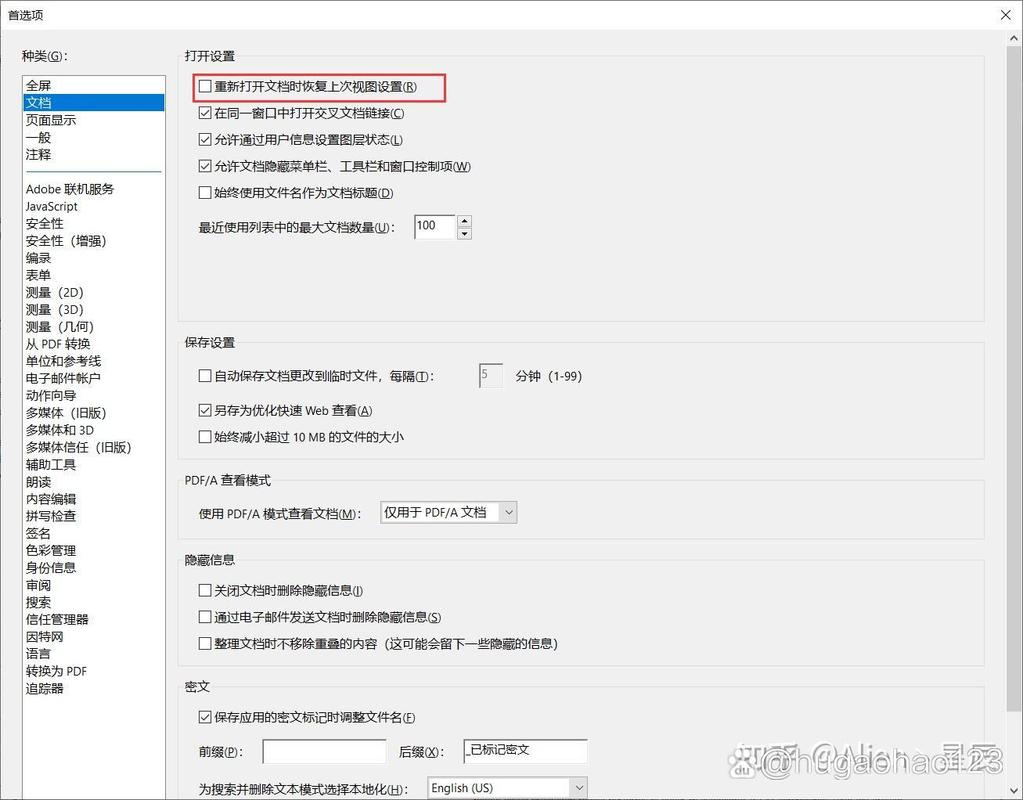Viewport: 1023px width, 800px height.
Task: Uncheck 另存为优化快速 Web 查看
Action: pos(205,411)
